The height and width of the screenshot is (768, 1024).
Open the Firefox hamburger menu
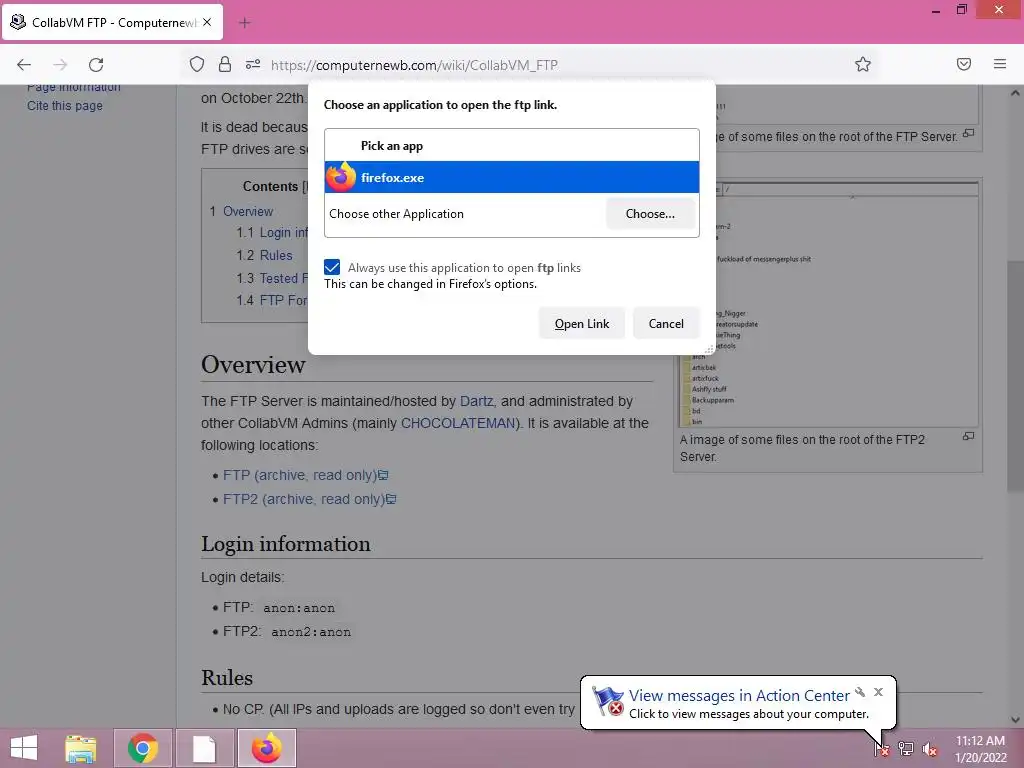(x=1000, y=64)
